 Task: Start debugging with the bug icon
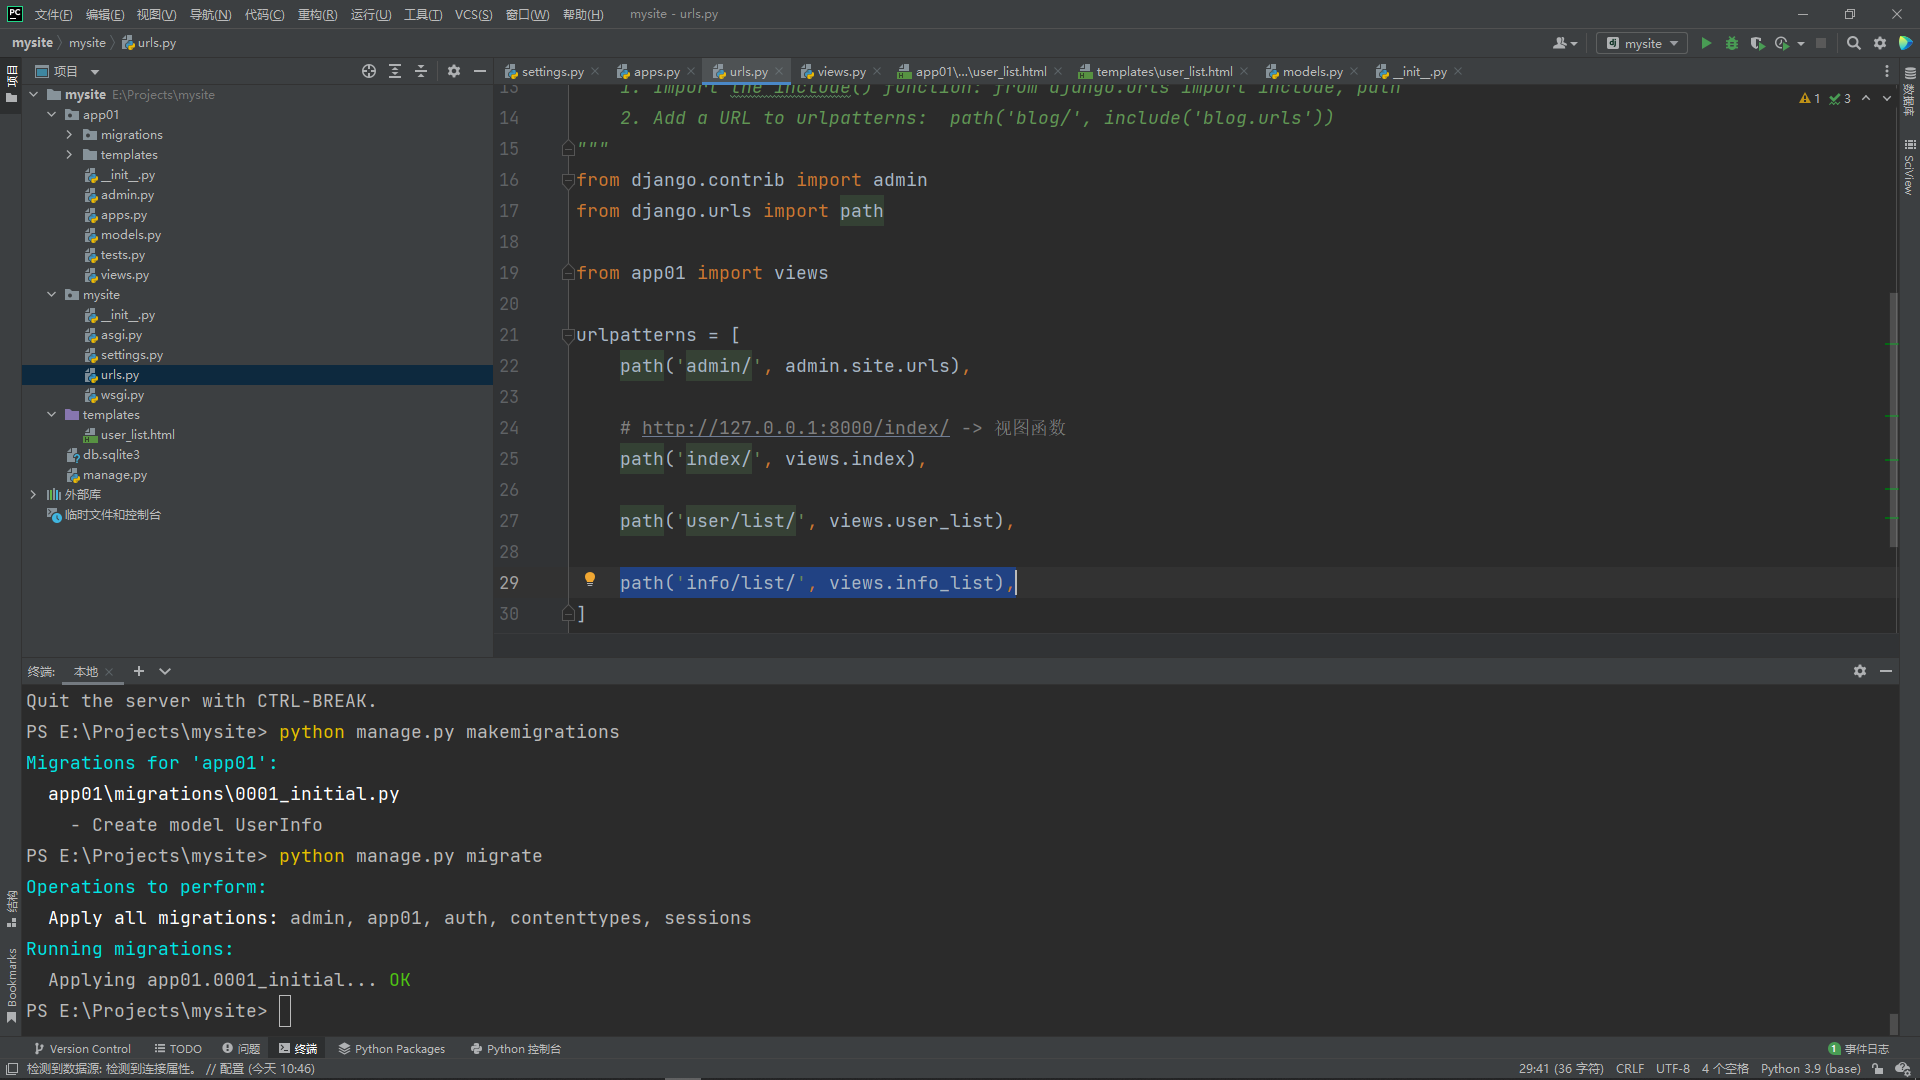click(x=1732, y=43)
